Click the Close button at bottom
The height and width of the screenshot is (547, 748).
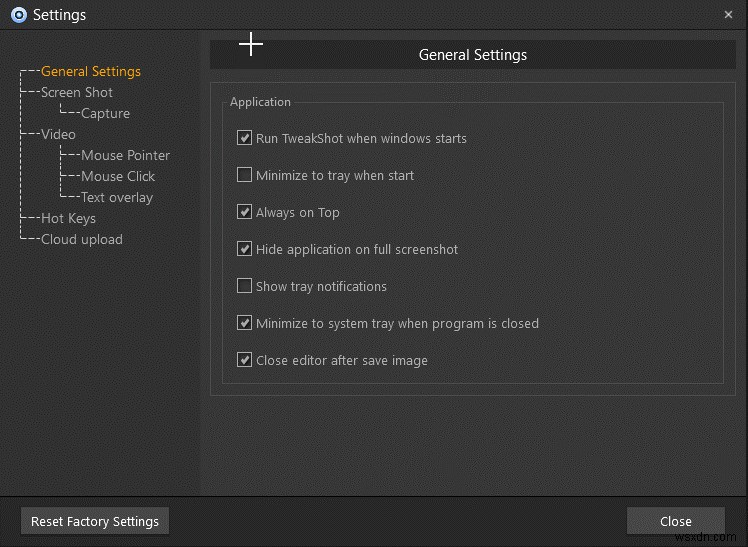(x=675, y=521)
